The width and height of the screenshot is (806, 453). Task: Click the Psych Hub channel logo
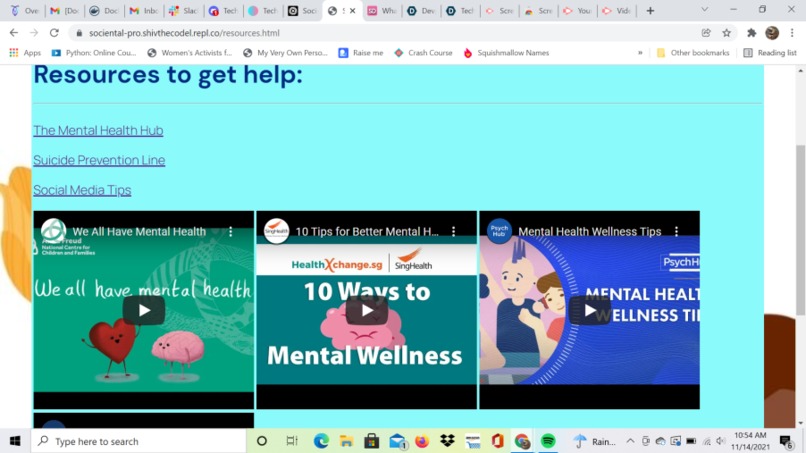[499, 231]
